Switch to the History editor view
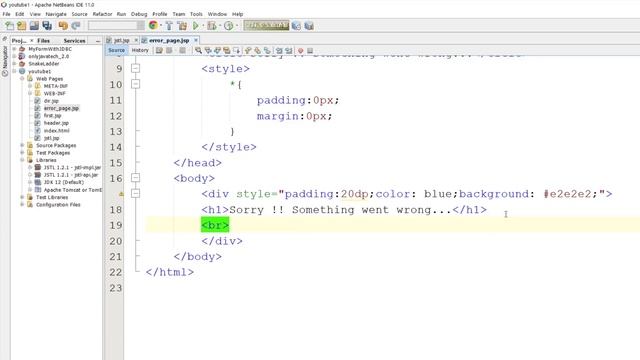Image resolution: width=640 pixels, height=360 pixels. (x=140, y=50)
